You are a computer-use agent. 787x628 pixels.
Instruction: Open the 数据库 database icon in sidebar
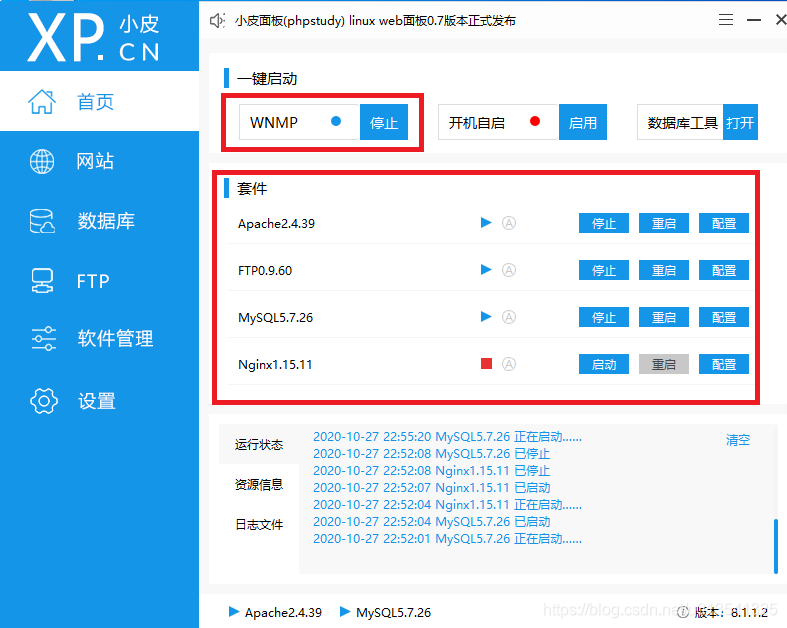[42, 221]
